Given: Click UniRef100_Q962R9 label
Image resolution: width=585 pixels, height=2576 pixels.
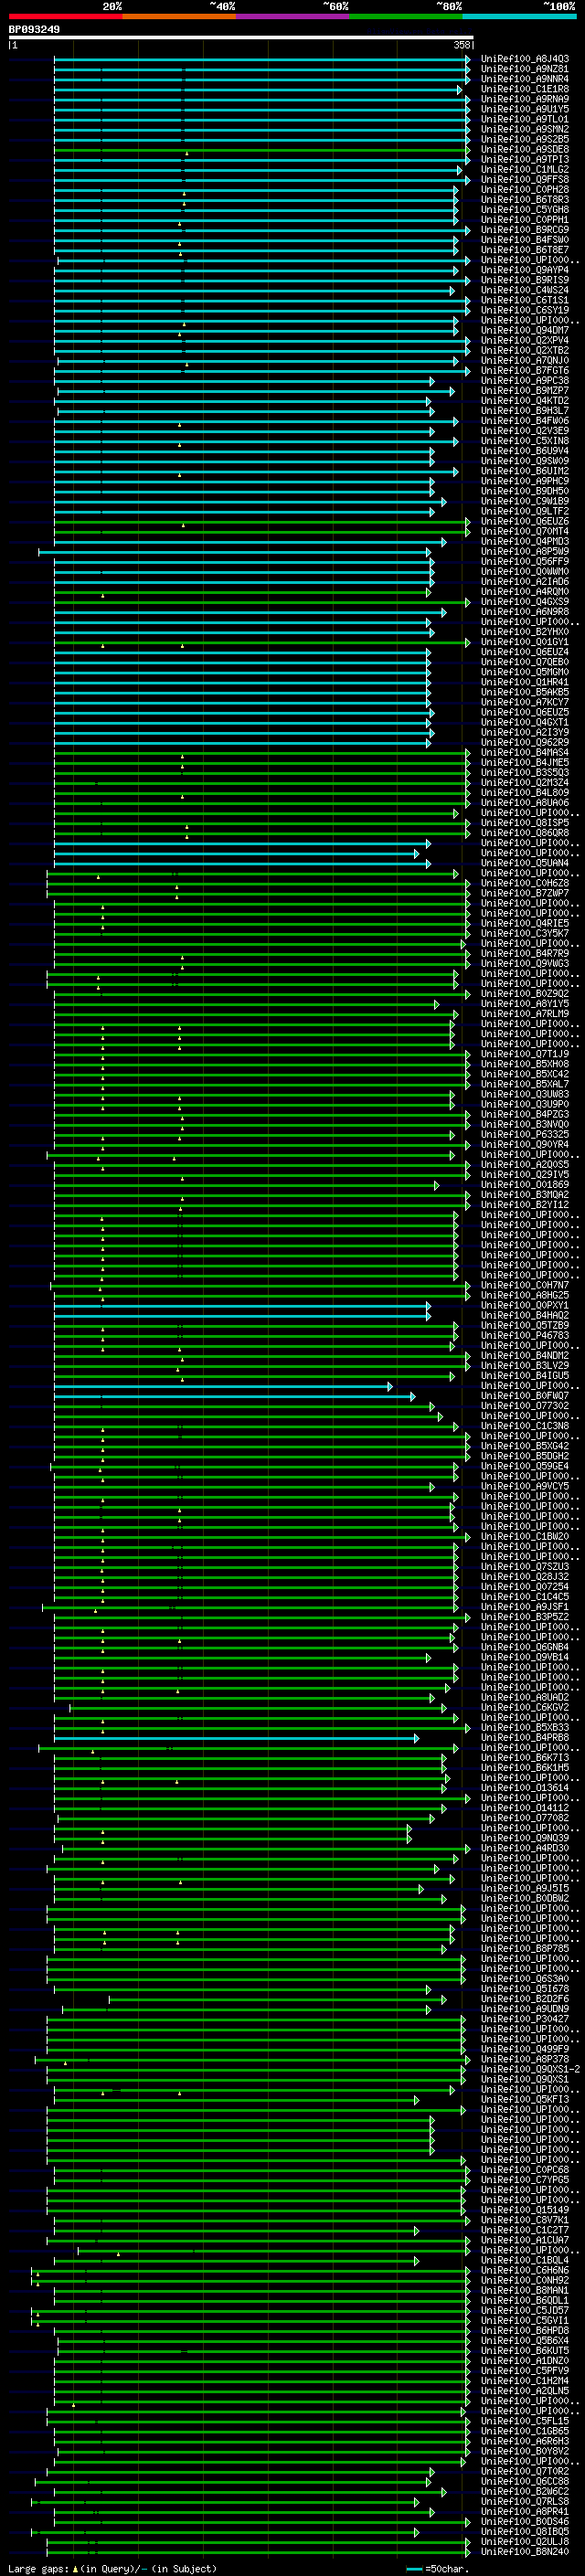Looking at the screenshot, I should tap(525, 742).
